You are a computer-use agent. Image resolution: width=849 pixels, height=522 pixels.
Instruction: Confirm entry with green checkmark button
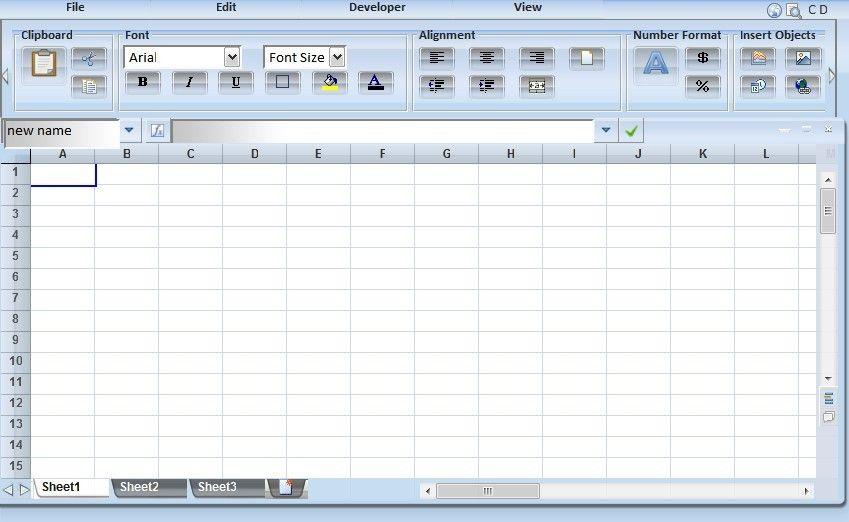(x=631, y=131)
